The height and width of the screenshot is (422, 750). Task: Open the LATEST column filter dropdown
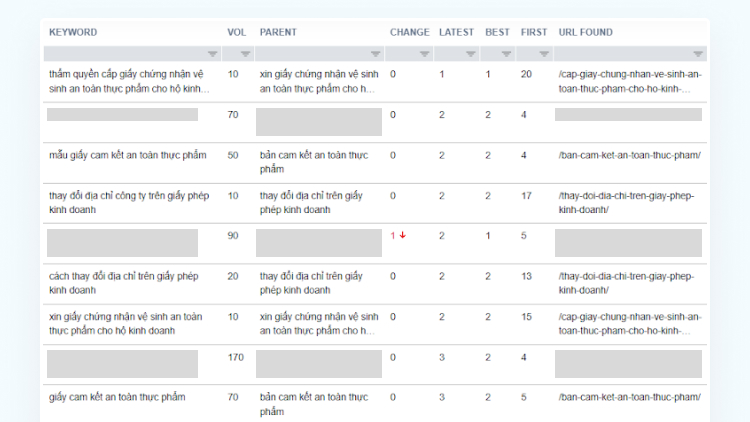pyautogui.click(x=471, y=54)
